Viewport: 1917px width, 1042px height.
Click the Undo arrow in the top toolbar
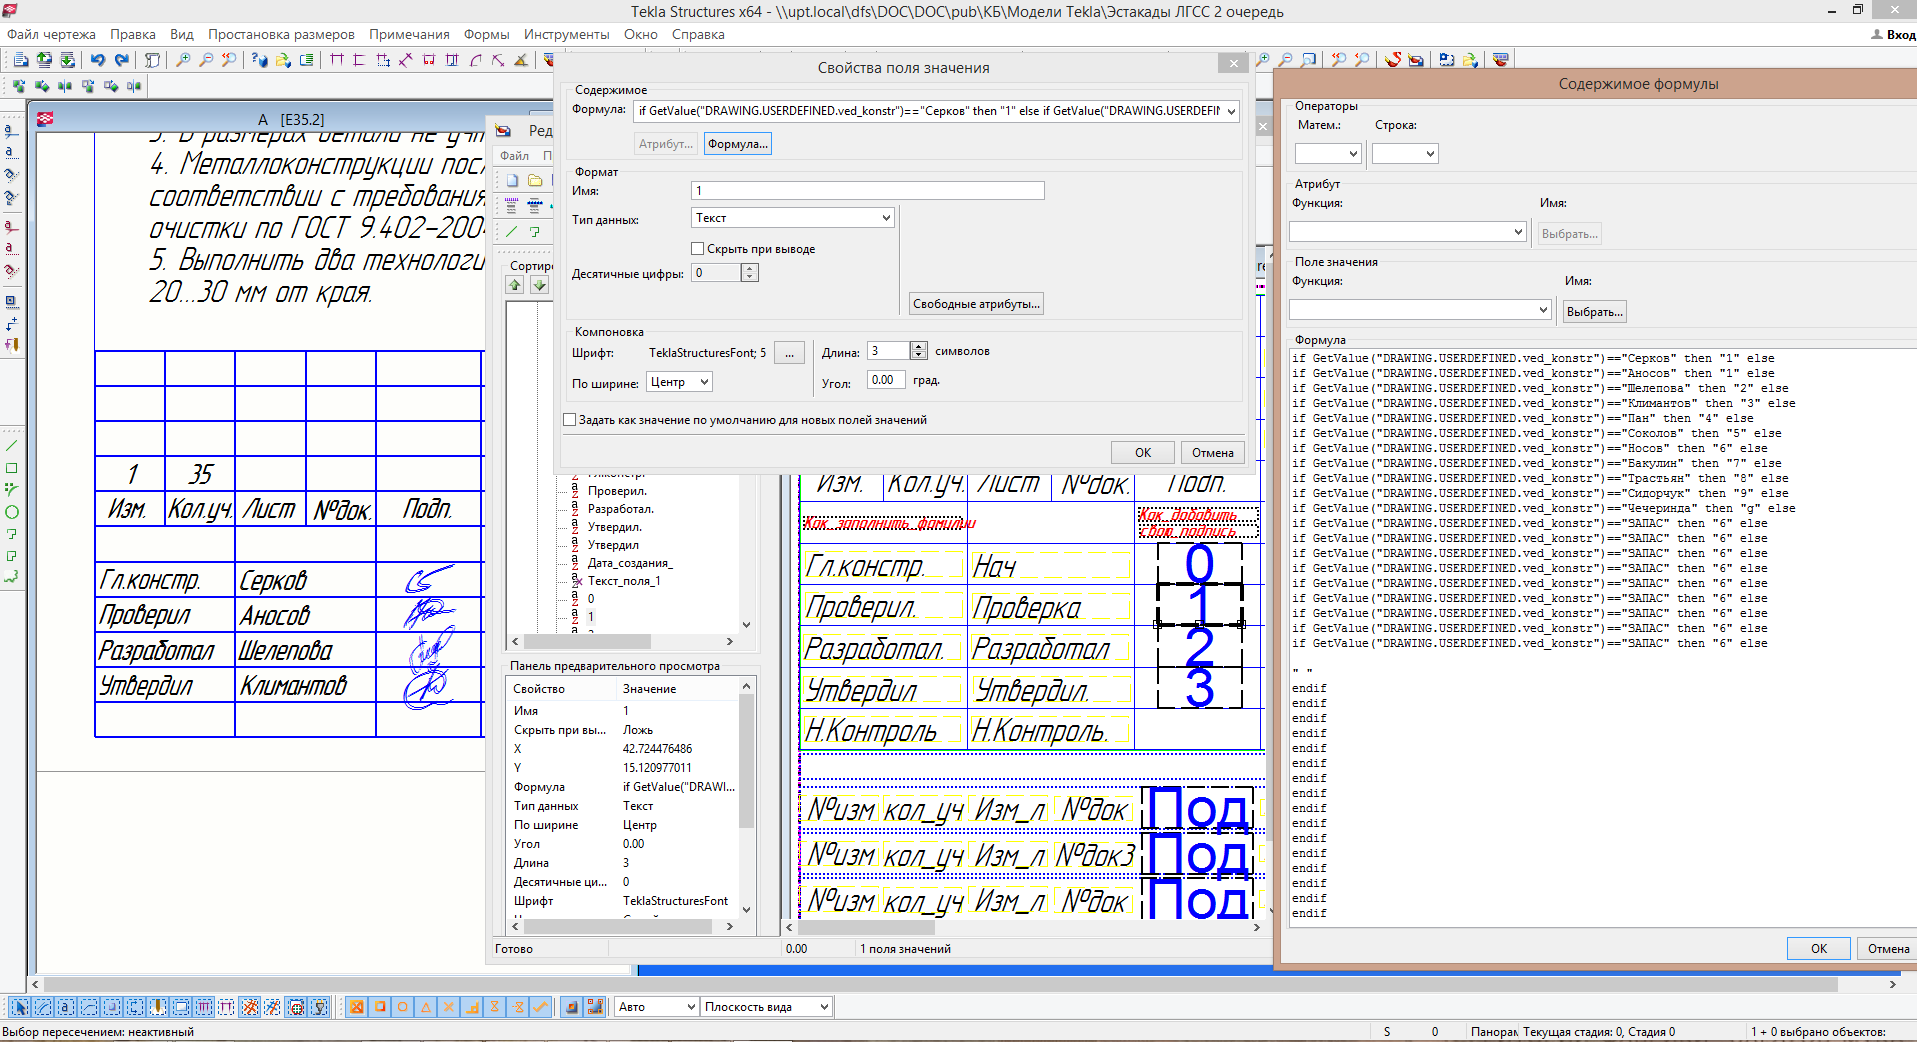tap(97, 60)
